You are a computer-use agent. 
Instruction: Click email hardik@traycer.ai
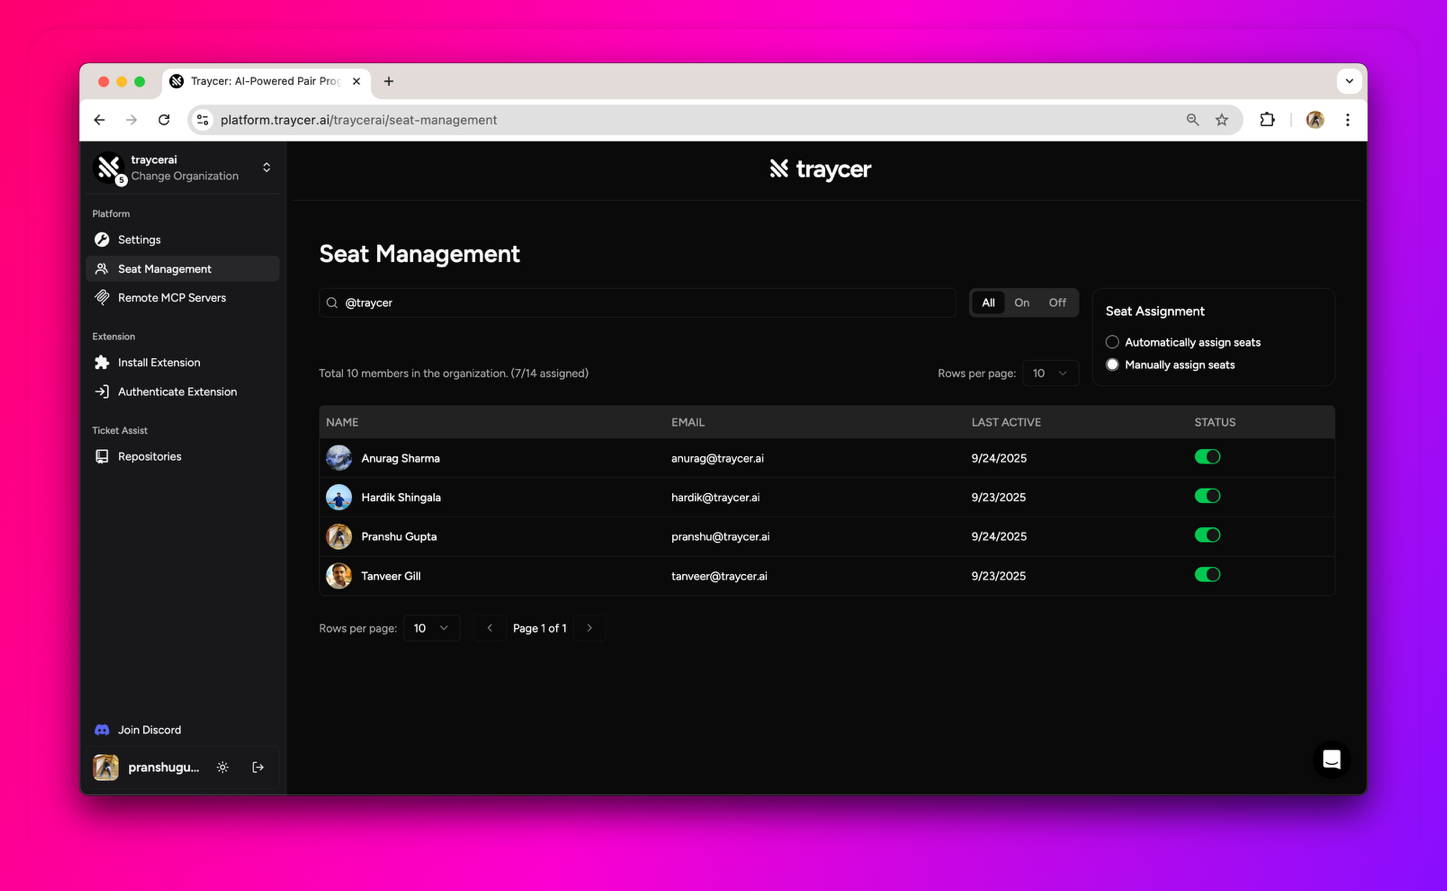point(715,498)
